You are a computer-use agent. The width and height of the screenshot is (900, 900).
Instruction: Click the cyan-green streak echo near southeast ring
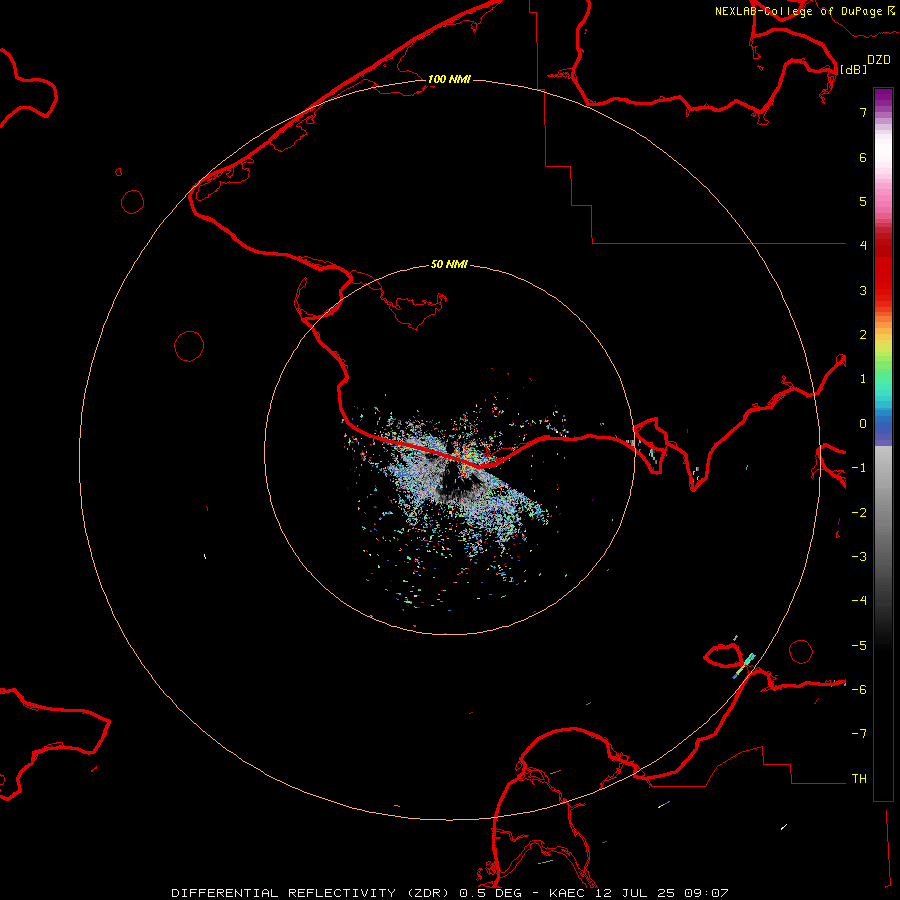pos(744,665)
